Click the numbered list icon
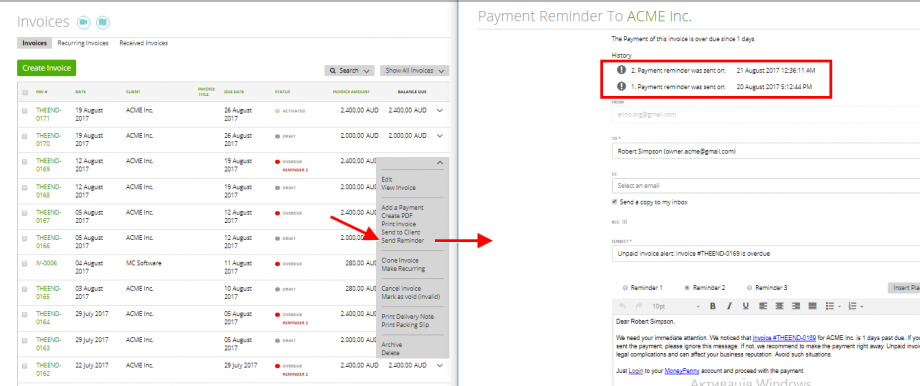The image size is (920, 386). (x=852, y=306)
